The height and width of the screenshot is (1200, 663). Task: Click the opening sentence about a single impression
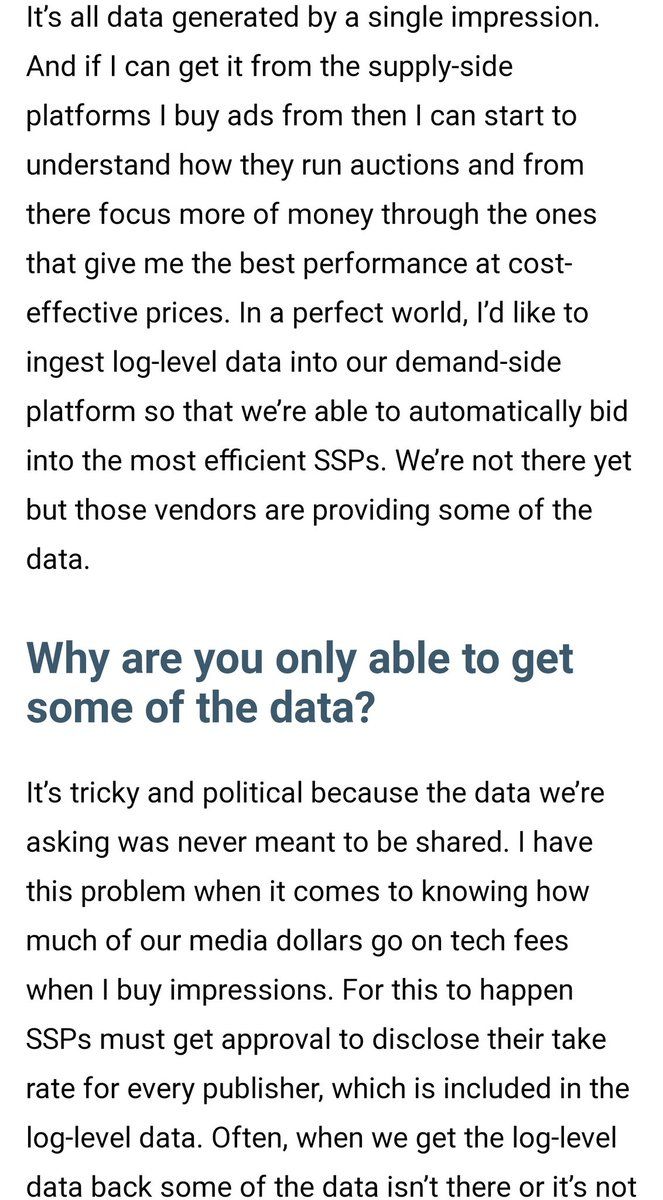(312, 18)
